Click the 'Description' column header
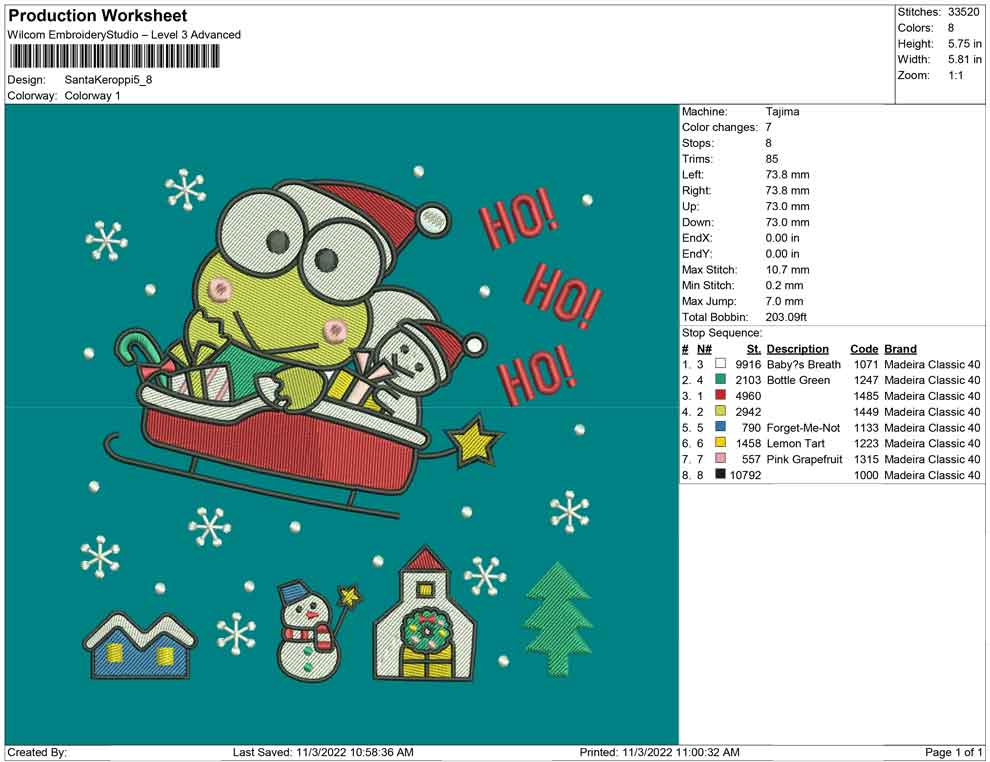The width and height of the screenshot is (990, 762). (x=797, y=349)
